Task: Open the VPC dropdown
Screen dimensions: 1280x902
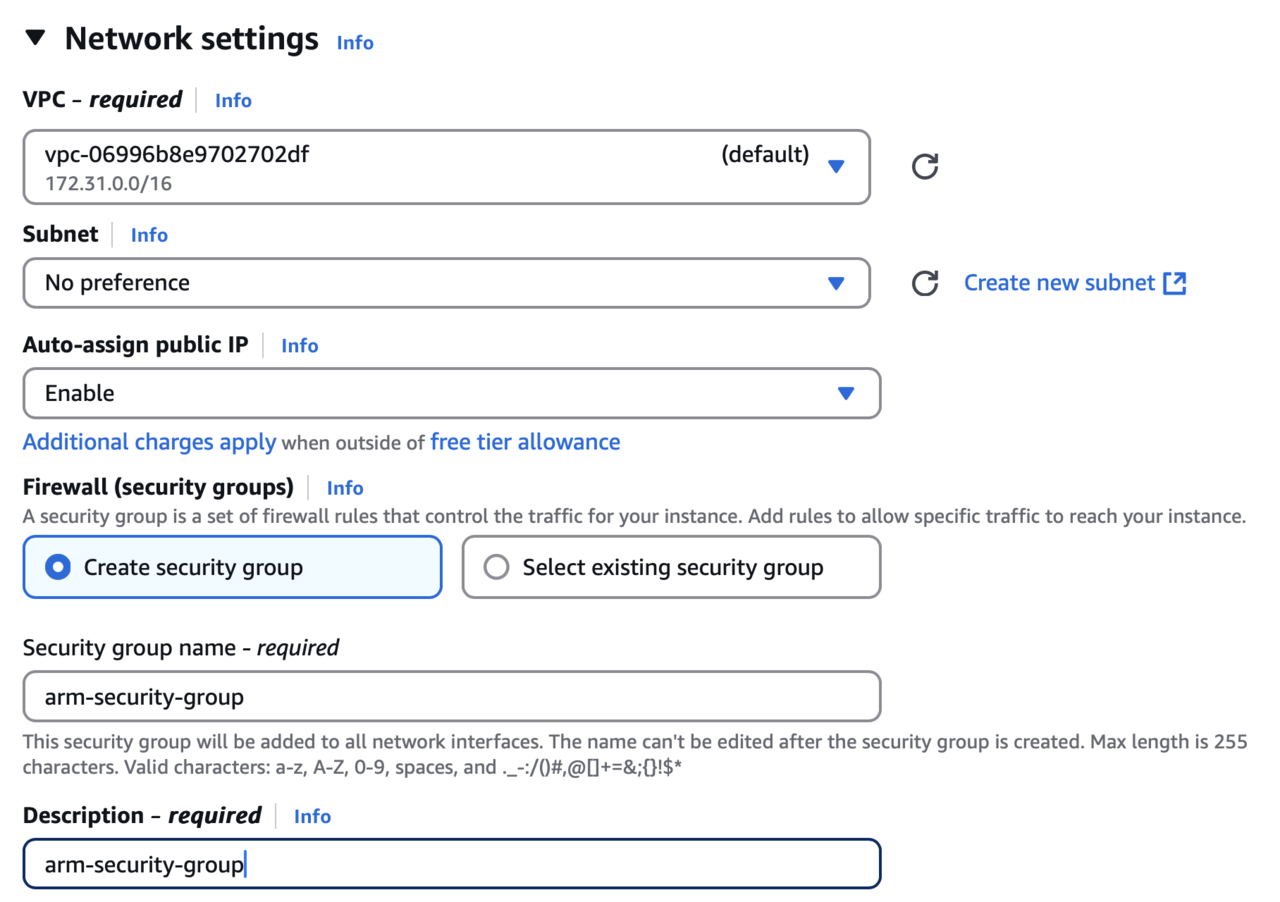Action: pyautogui.click(x=446, y=167)
